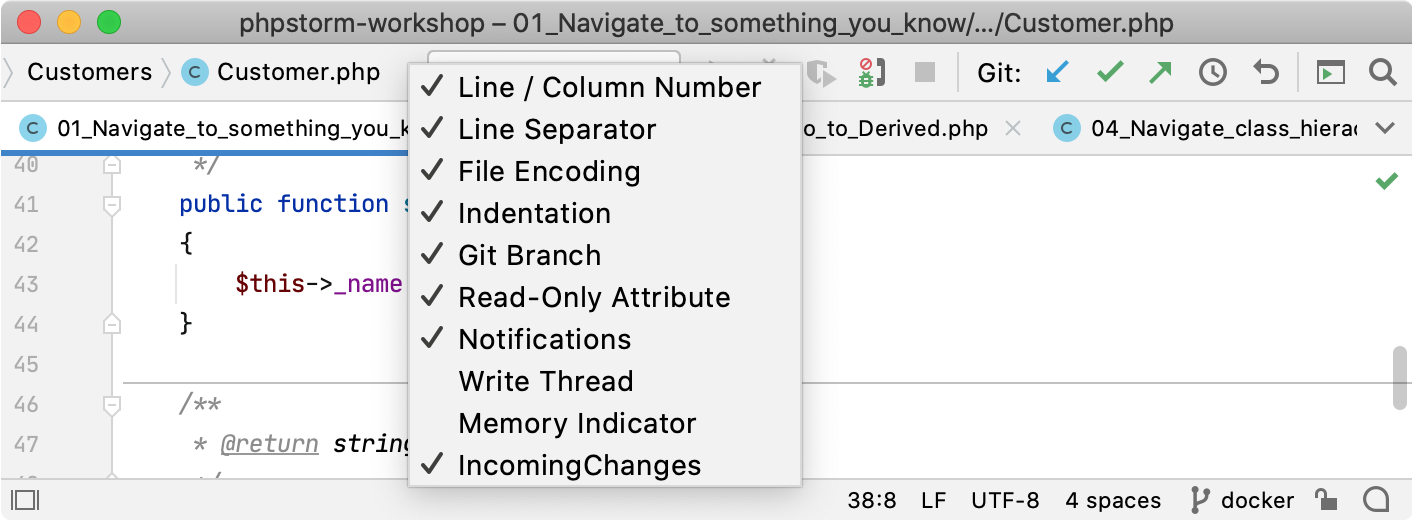Click the Git Rollback undo icon
Image resolution: width=1412 pixels, height=520 pixels.
pyautogui.click(x=1266, y=72)
